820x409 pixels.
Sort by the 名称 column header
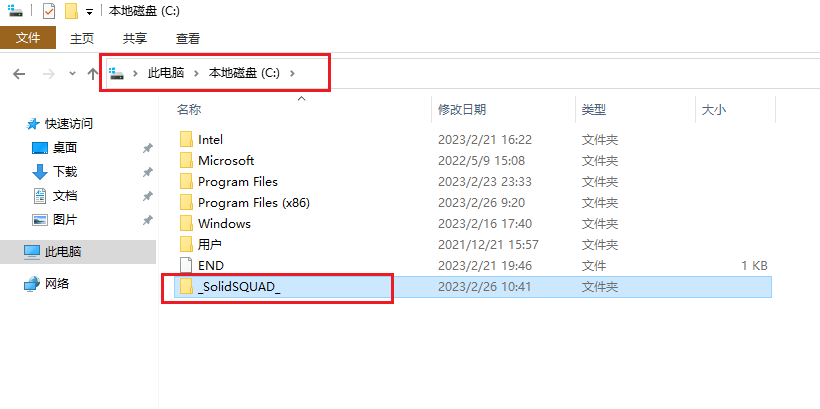[x=189, y=109]
